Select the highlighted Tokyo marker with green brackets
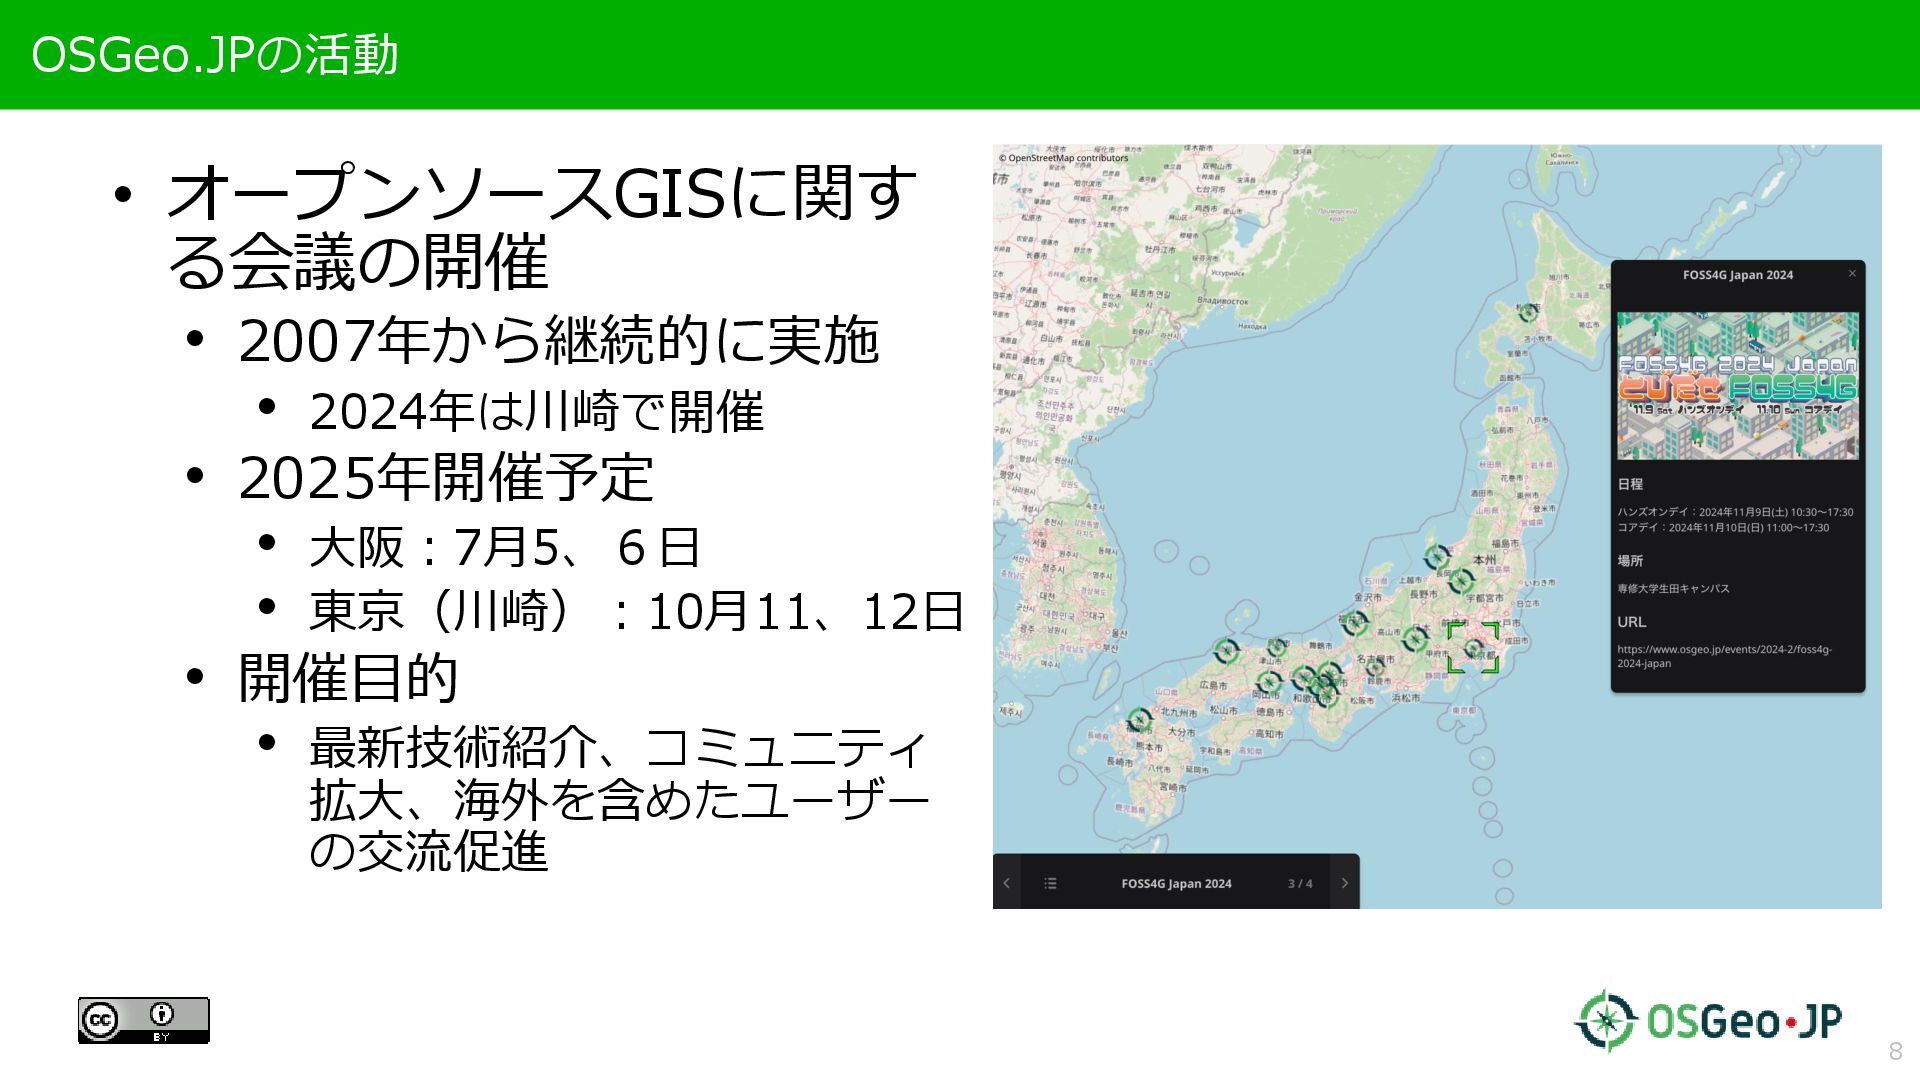 coord(1473,648)
